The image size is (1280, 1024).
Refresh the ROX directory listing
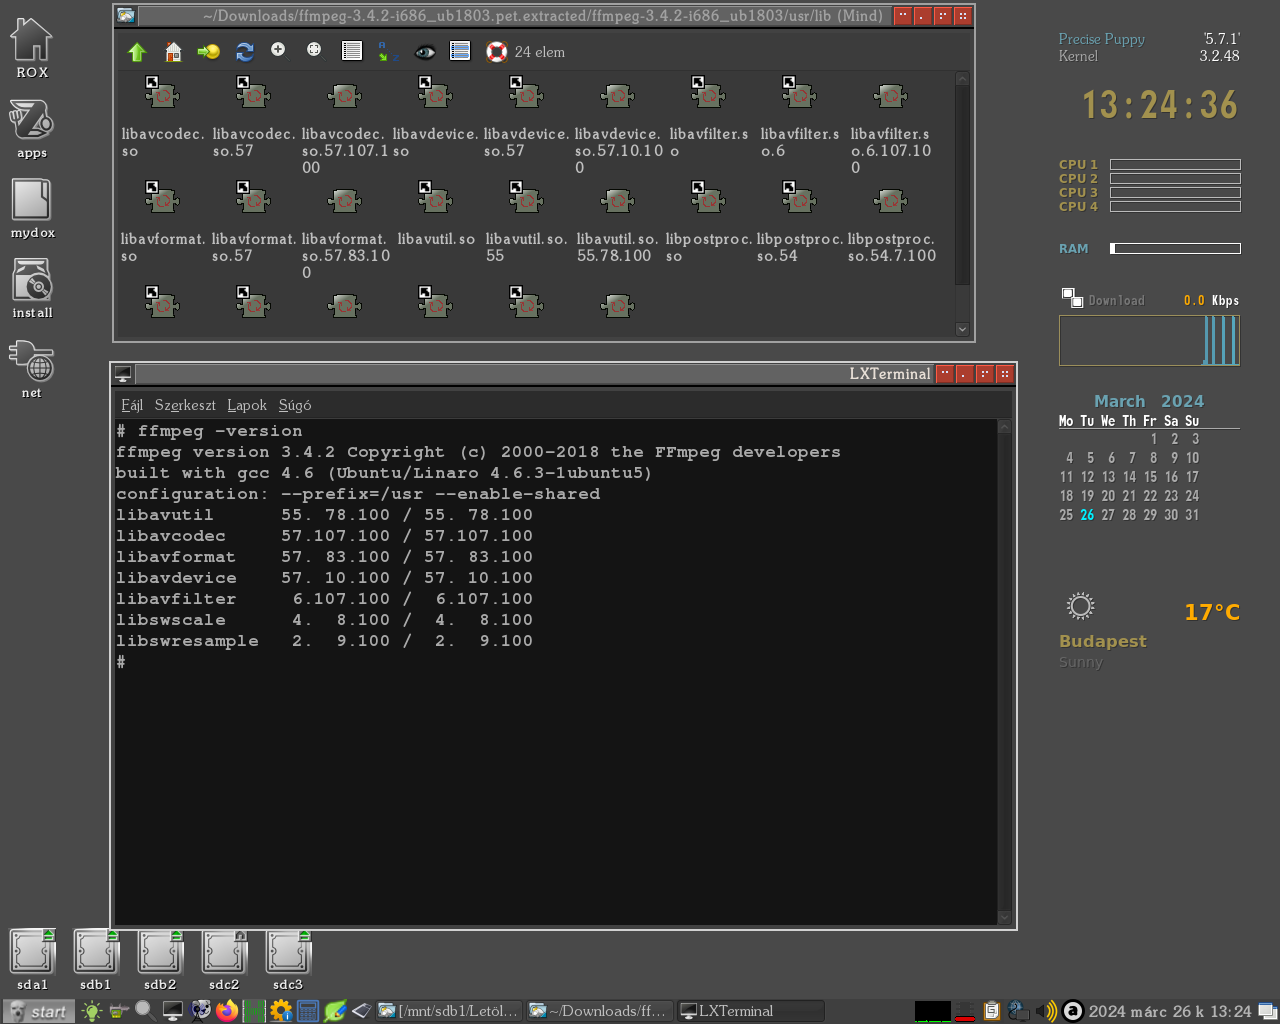click(244, 52)
